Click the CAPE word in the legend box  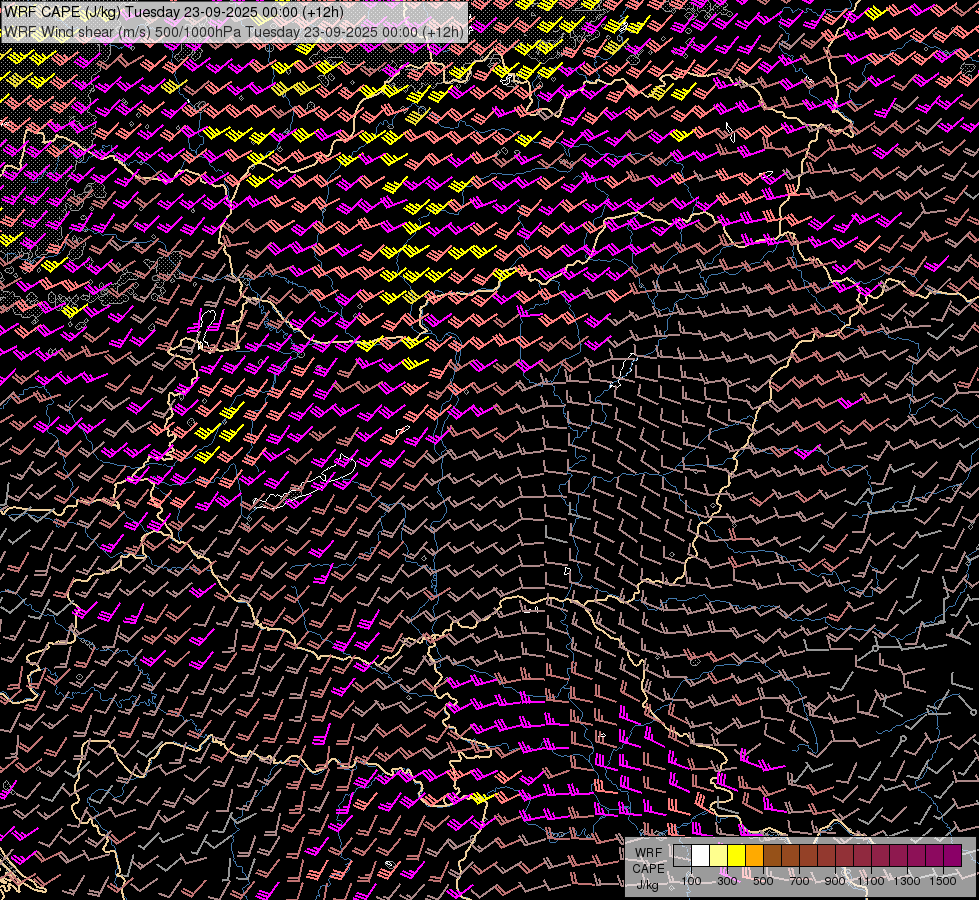click(x=648, y=868)
